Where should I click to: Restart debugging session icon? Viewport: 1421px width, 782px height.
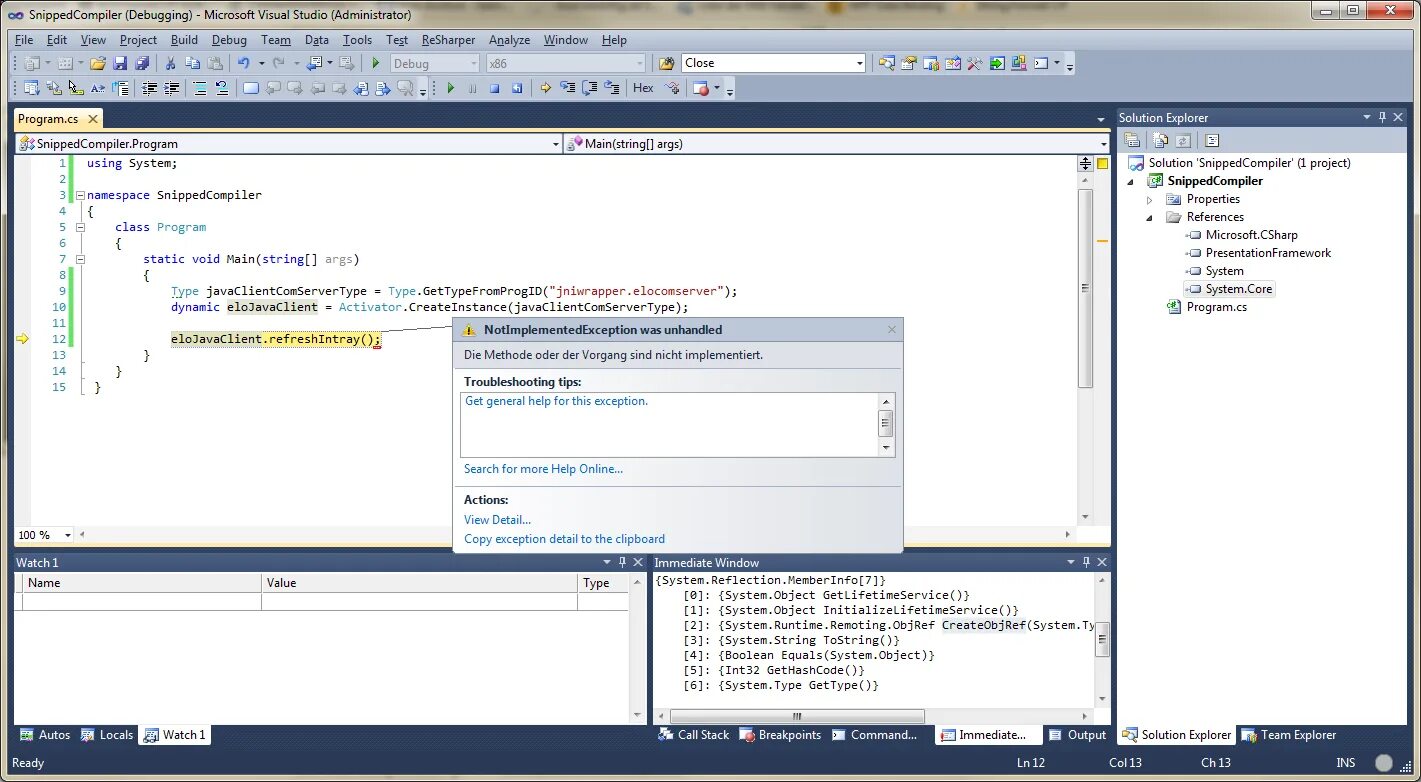point(517,88)
